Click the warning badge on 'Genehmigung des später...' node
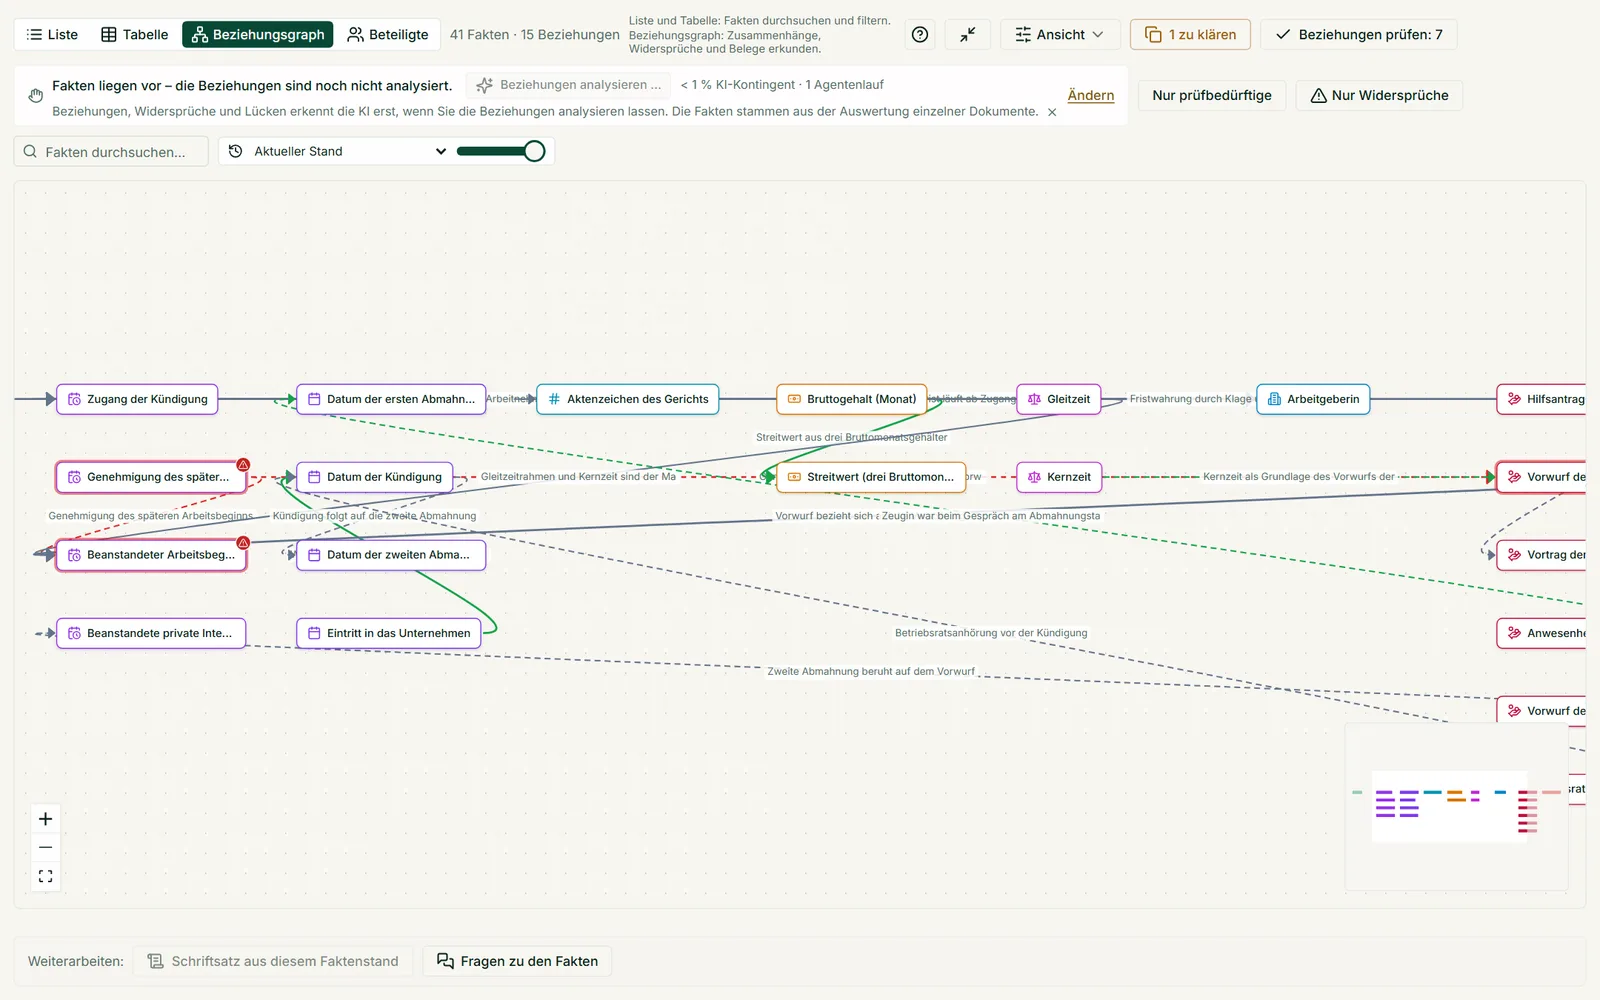This screenshot has height=1000, width=1600. 243,465
